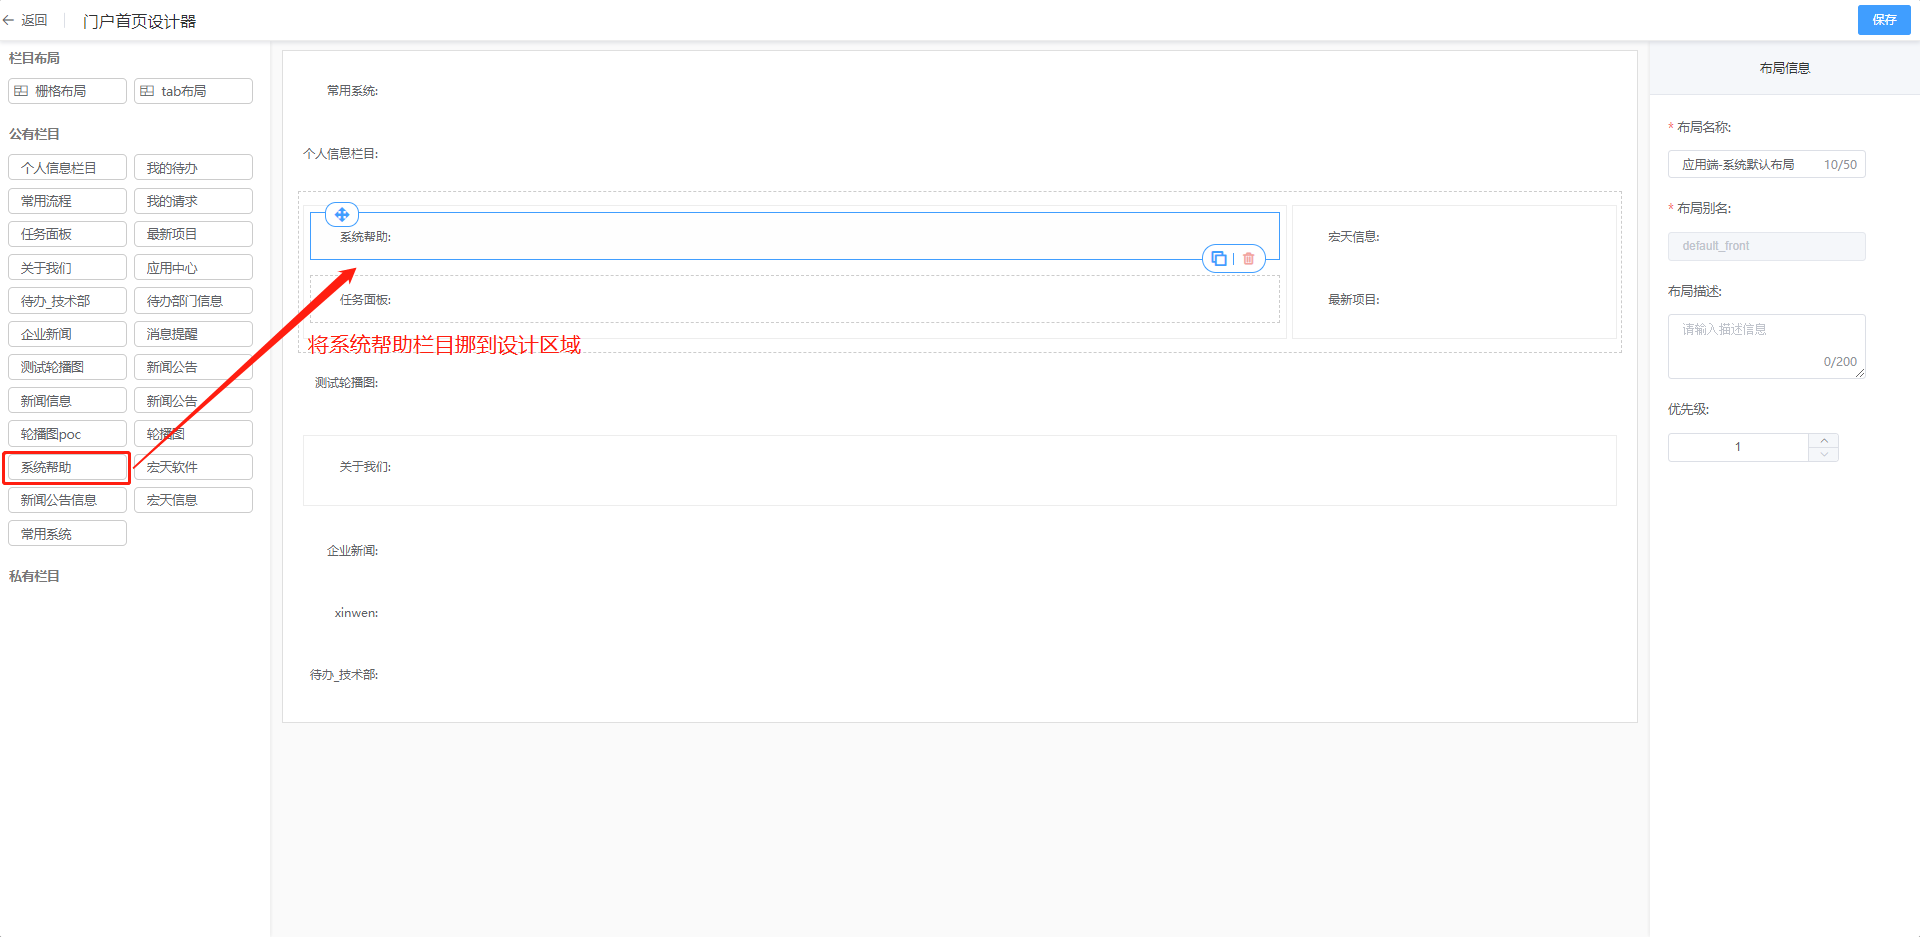Select 待办_技术部 in the left column list
1920x937 pixels.
click(x=67, y=301)
